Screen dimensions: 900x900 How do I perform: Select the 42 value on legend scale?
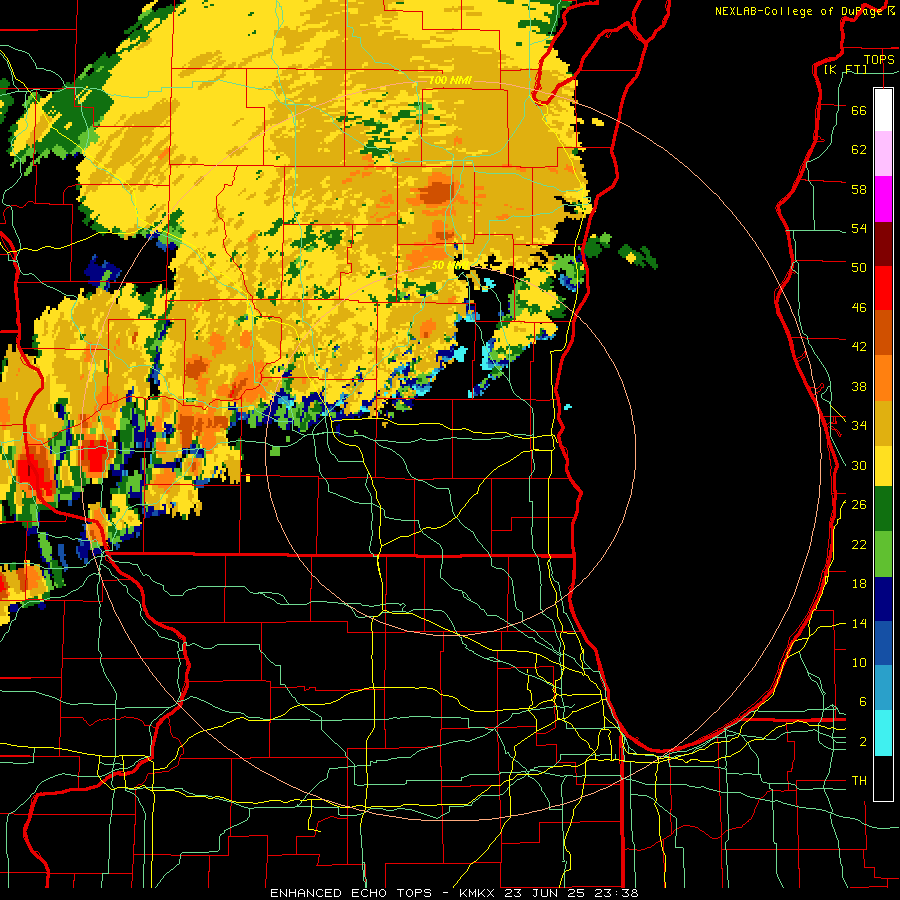coord(859,347)
